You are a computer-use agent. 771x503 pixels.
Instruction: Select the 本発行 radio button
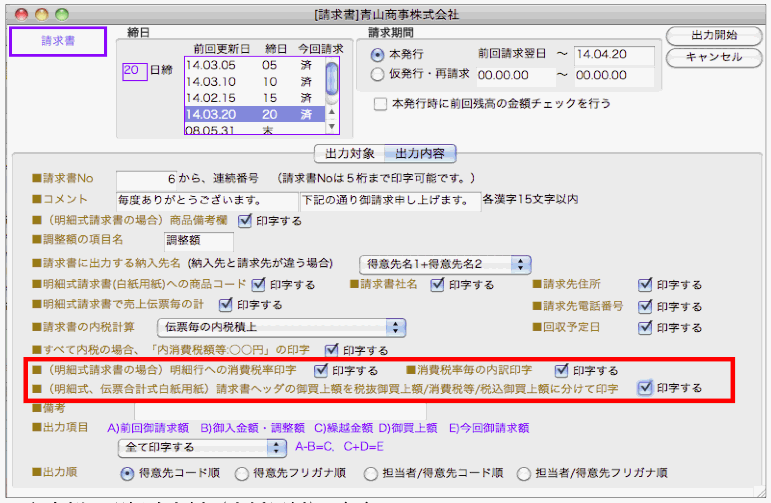[377, 55]
